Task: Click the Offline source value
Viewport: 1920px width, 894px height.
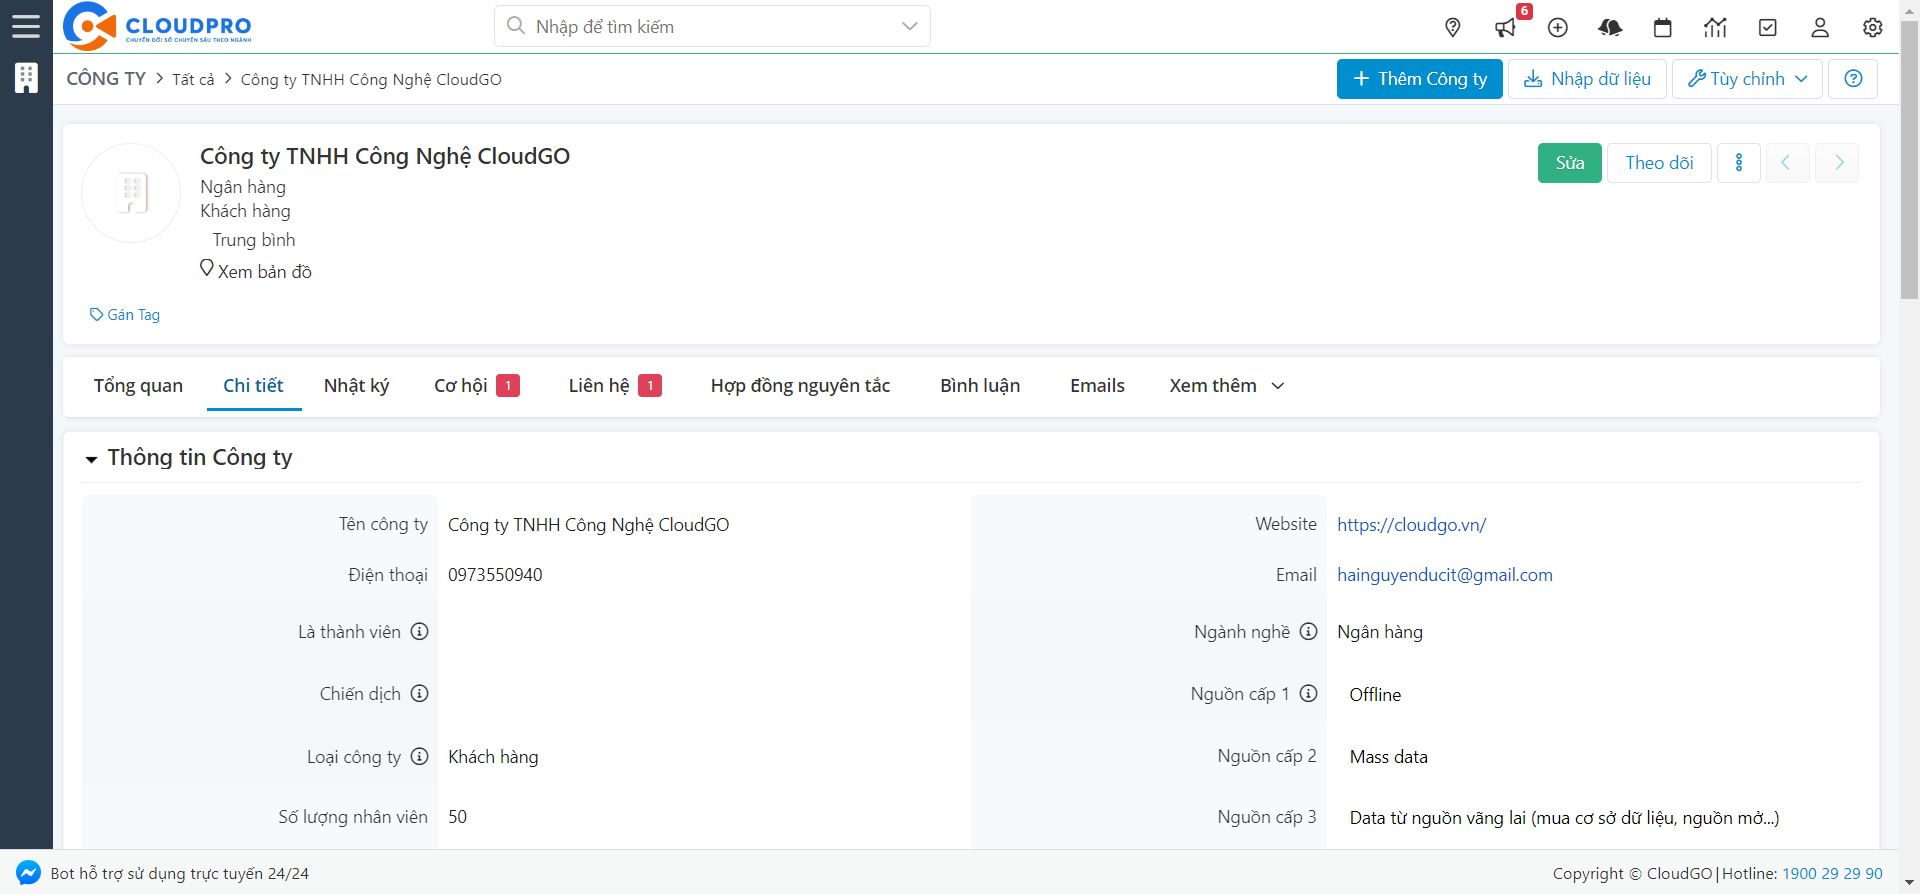Action: coord(1375,695)
